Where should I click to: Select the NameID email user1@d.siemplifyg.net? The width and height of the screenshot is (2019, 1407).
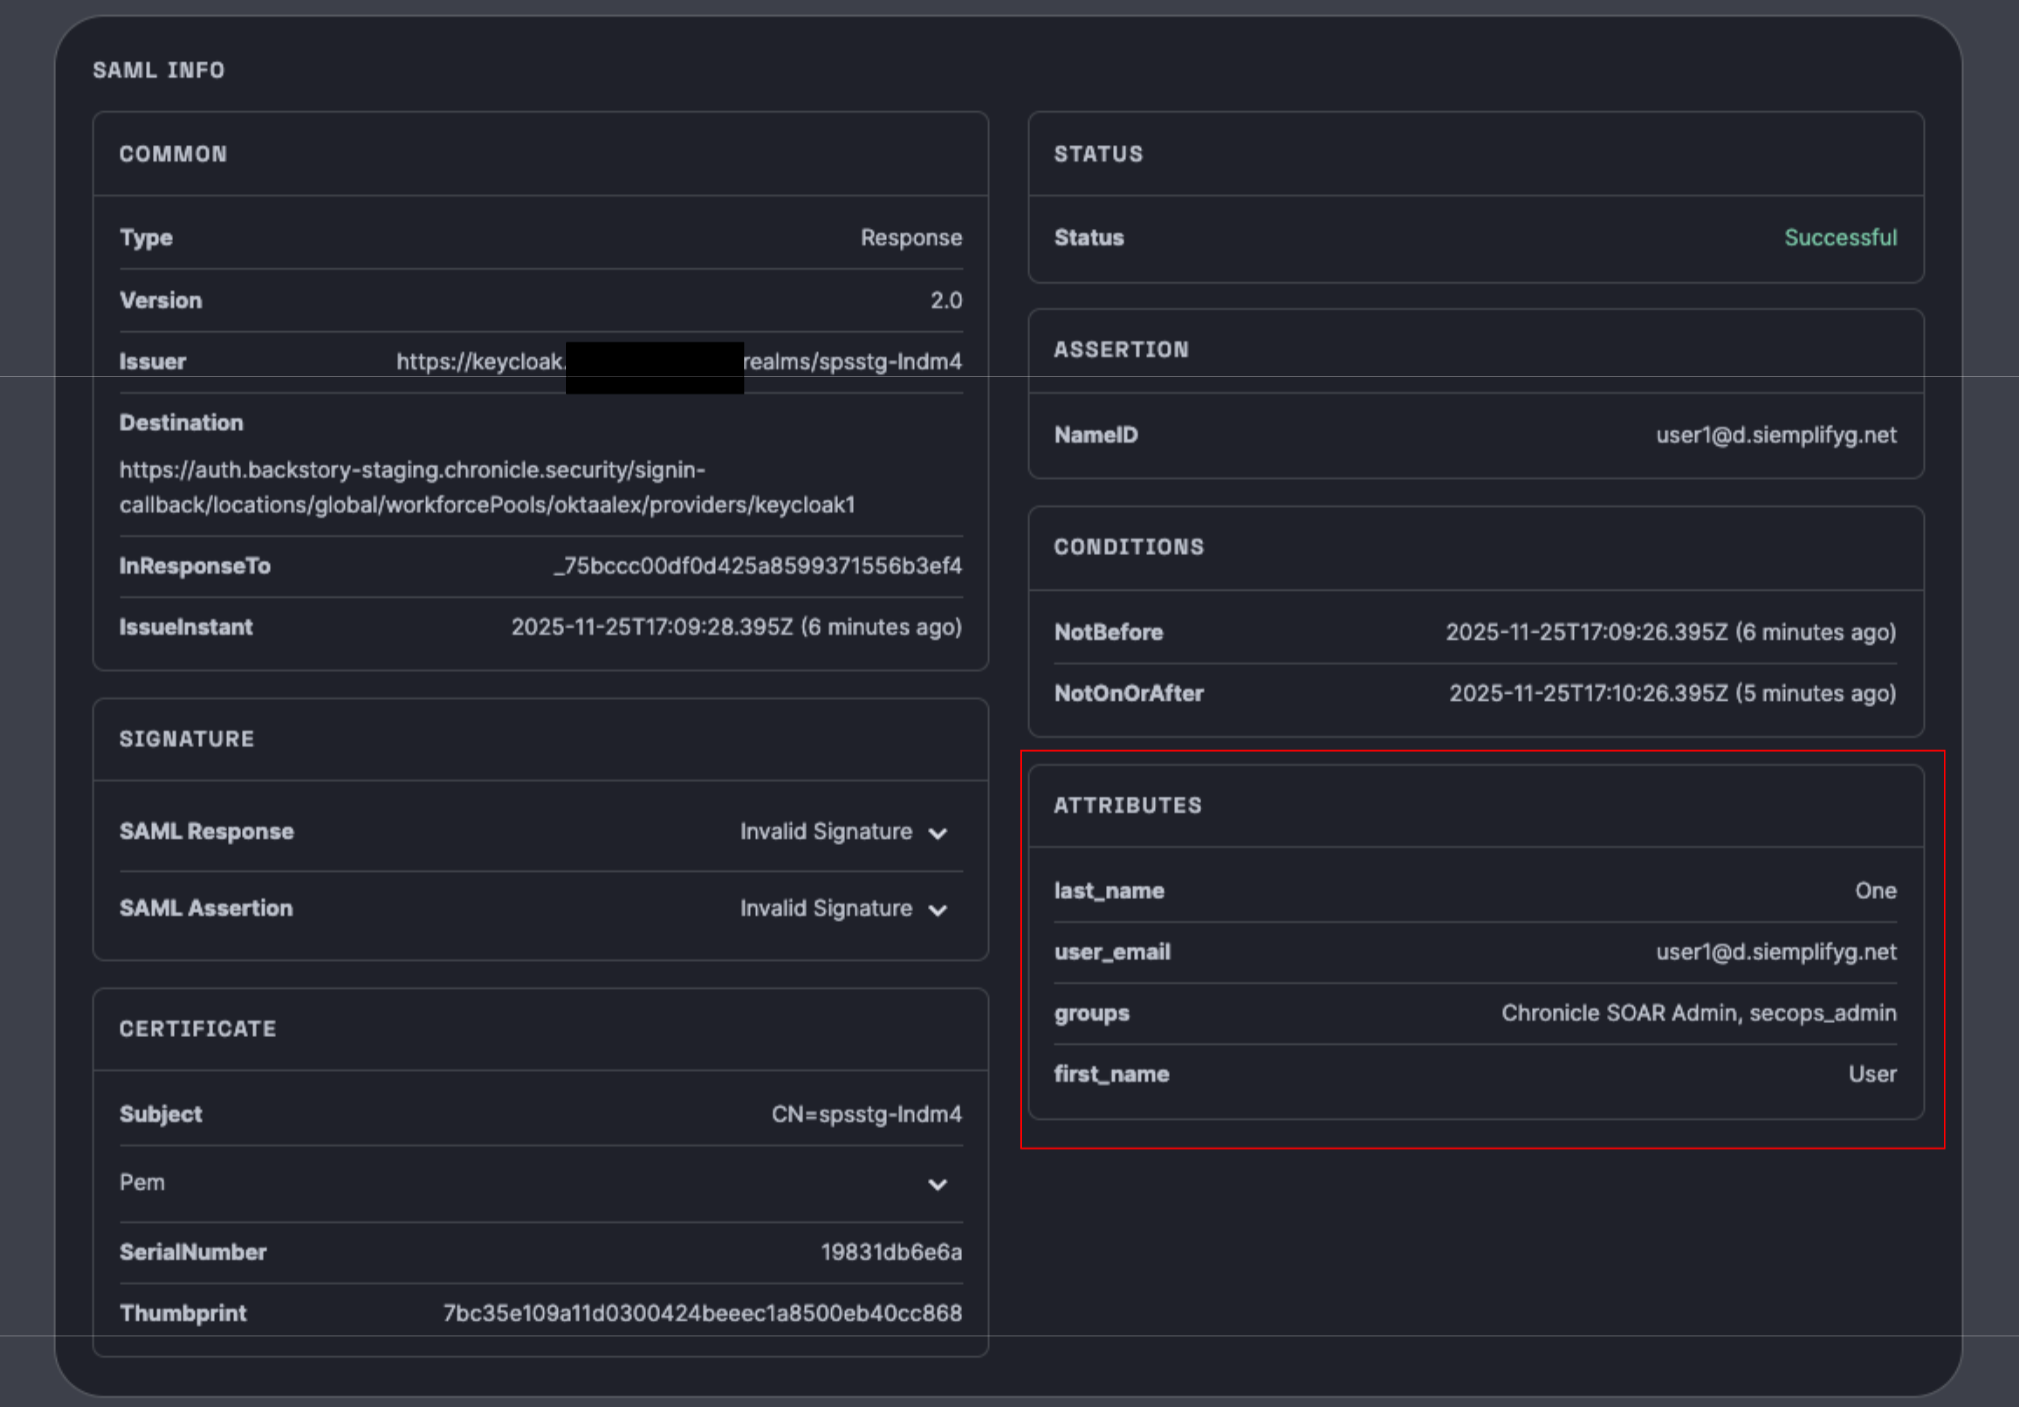[x=1775, y=435]
